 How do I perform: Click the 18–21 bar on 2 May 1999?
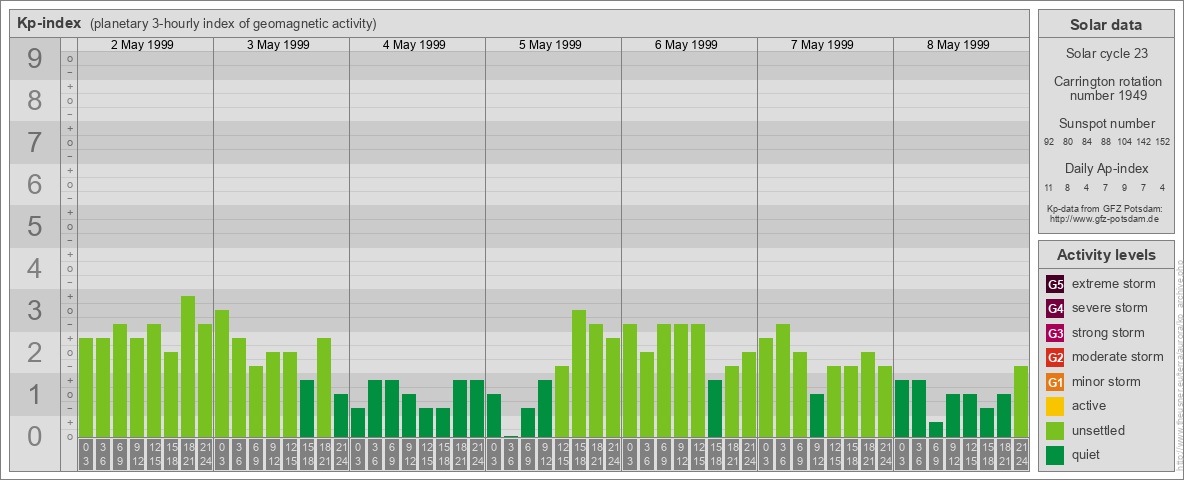tap(188, 366)
